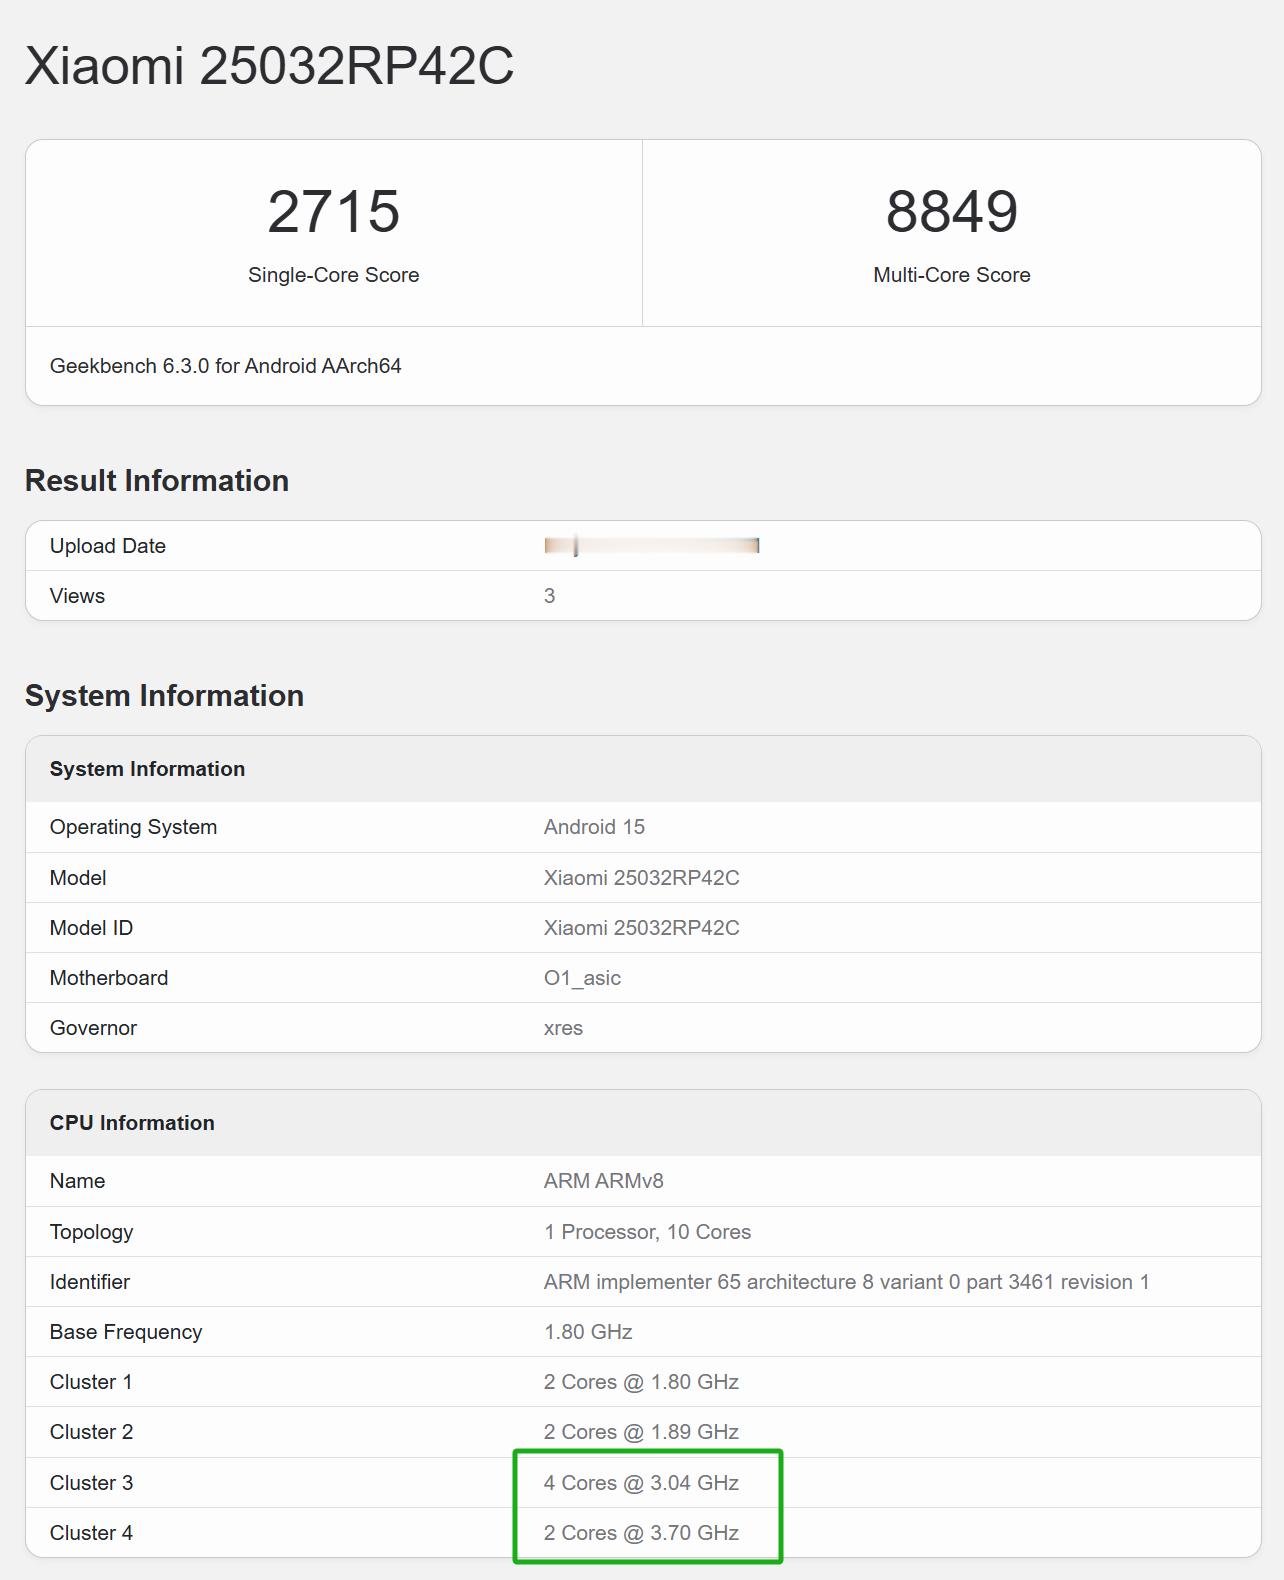Select the 1 Processor, 10 Cores value
This screenshot has width=1284, height=1580.
(647, 1232)
